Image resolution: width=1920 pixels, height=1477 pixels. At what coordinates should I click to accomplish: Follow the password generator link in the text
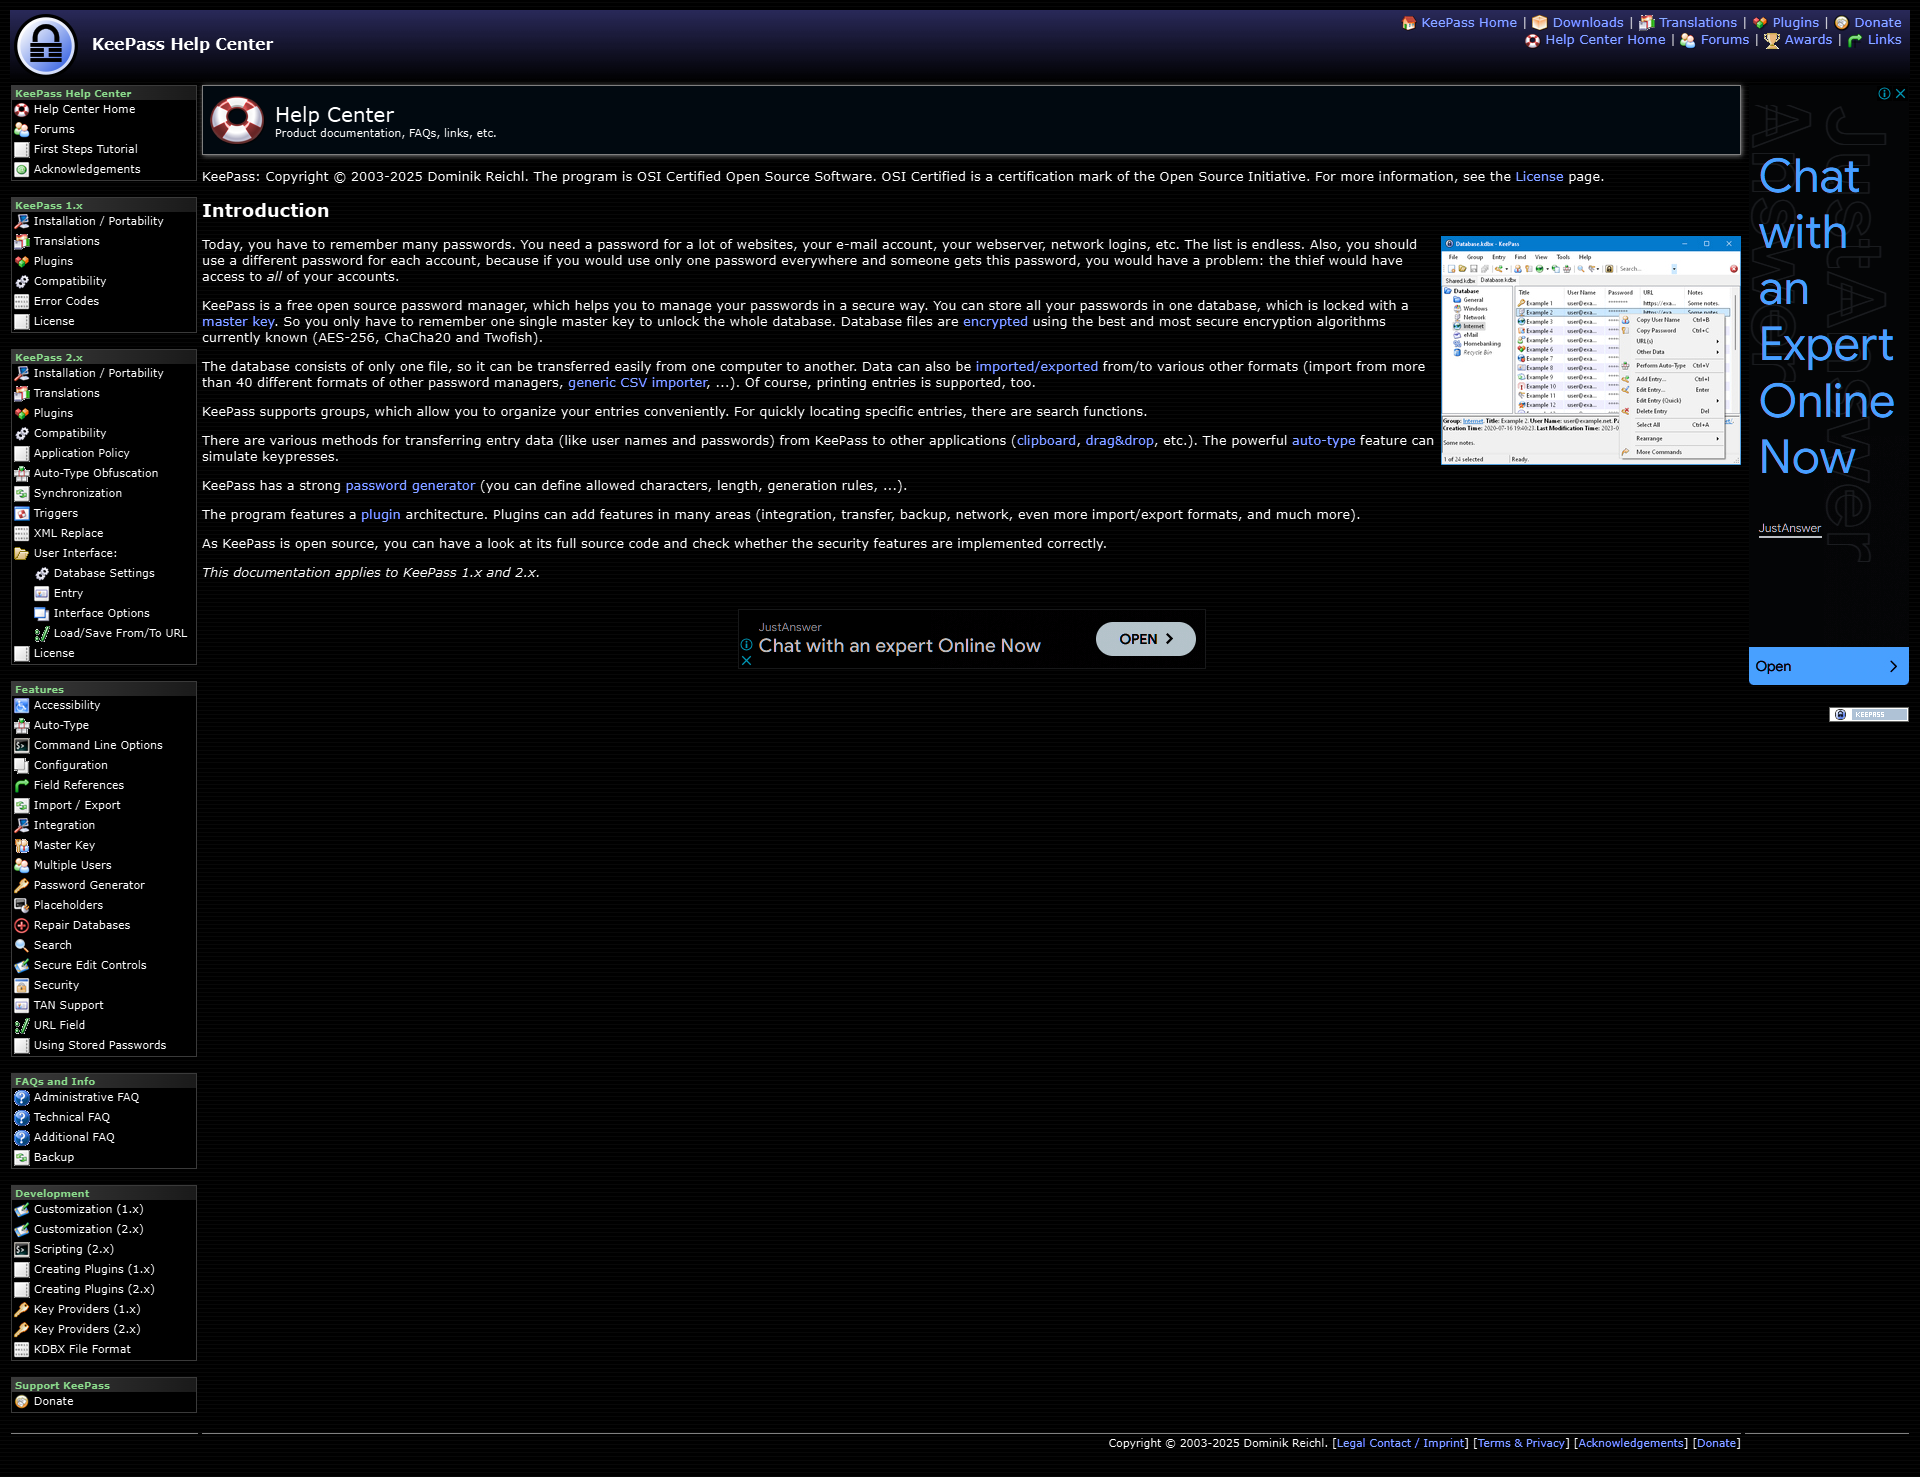coord(410,486)
